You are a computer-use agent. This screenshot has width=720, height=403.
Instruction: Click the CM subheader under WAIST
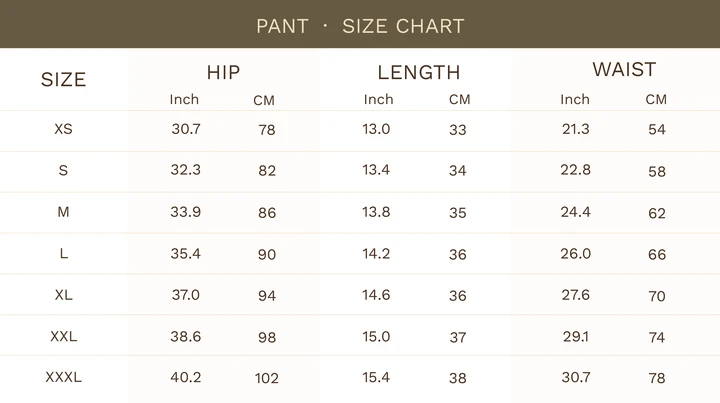click(x=656, y=99)
